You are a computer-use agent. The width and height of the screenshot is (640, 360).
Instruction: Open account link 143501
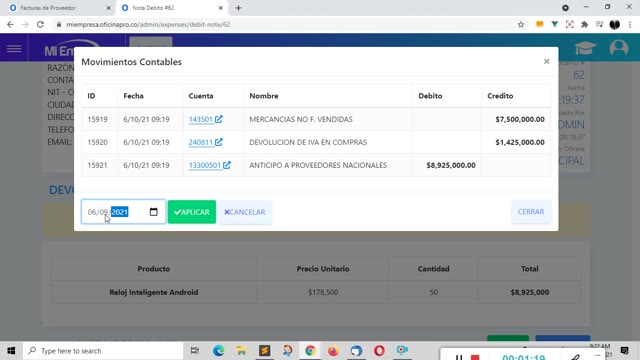point(200,119)
